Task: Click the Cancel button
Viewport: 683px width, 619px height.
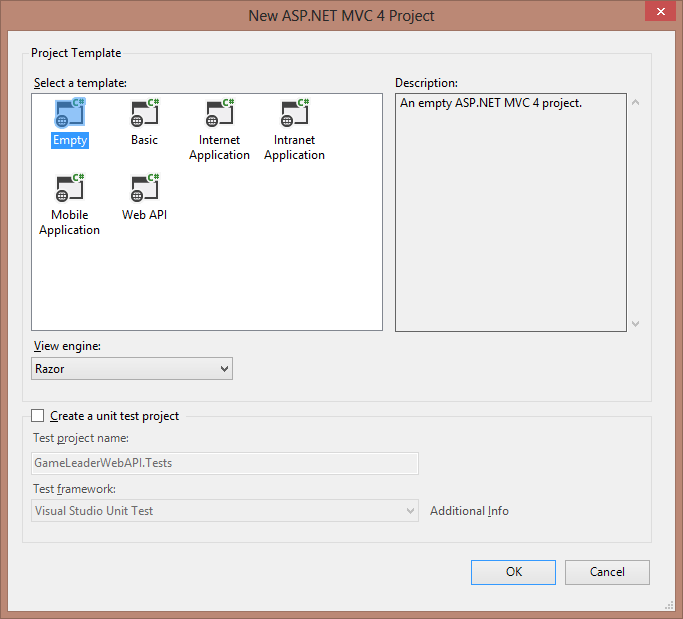Action: 607,572
